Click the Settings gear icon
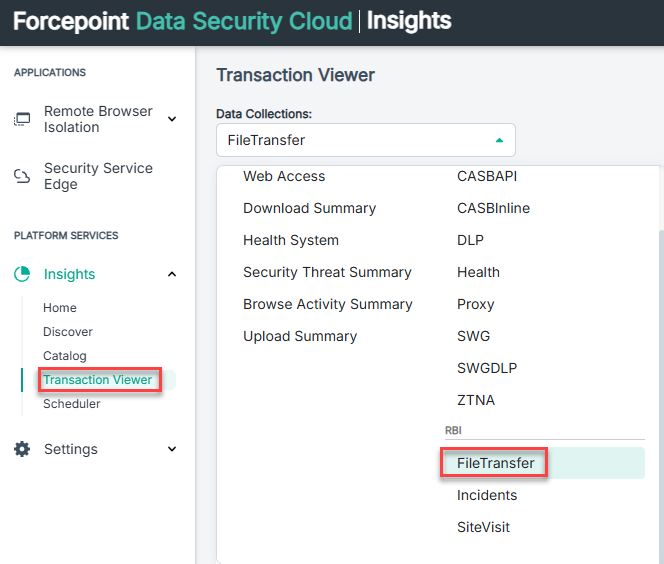The width and height of the screenshot is (664, 564). point(22,449)
